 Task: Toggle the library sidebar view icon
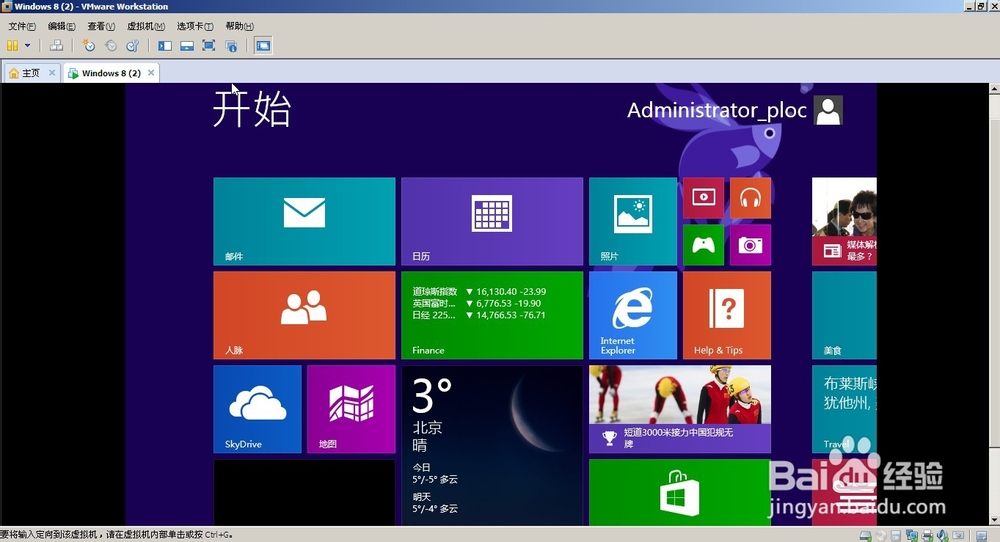click(165, 46)
